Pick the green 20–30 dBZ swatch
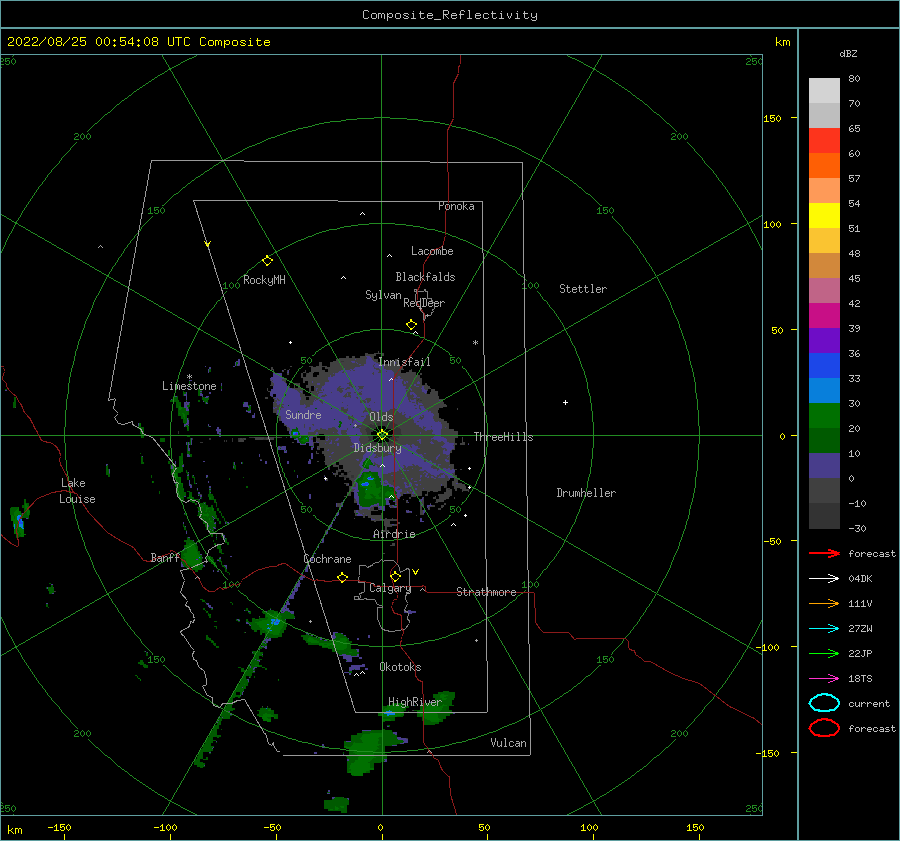Viewport: 900px width, 841px height. 824,416
